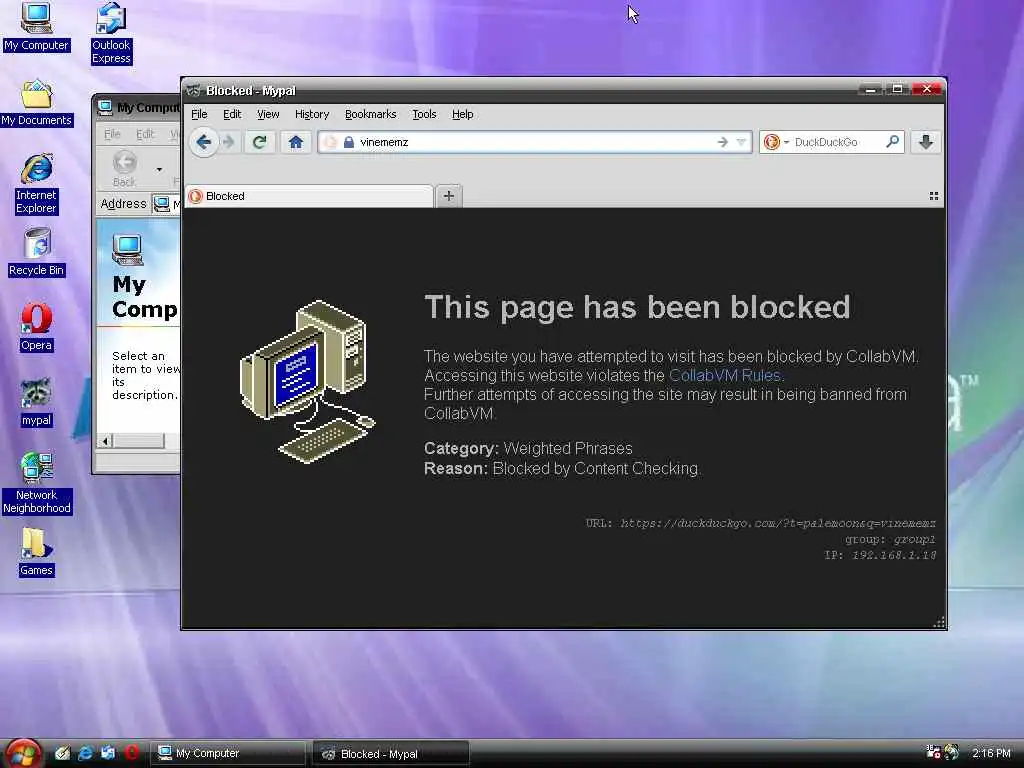Select the Network Neighborhood desktop icon
The image size is (1024, 768).
click(37, 484)
